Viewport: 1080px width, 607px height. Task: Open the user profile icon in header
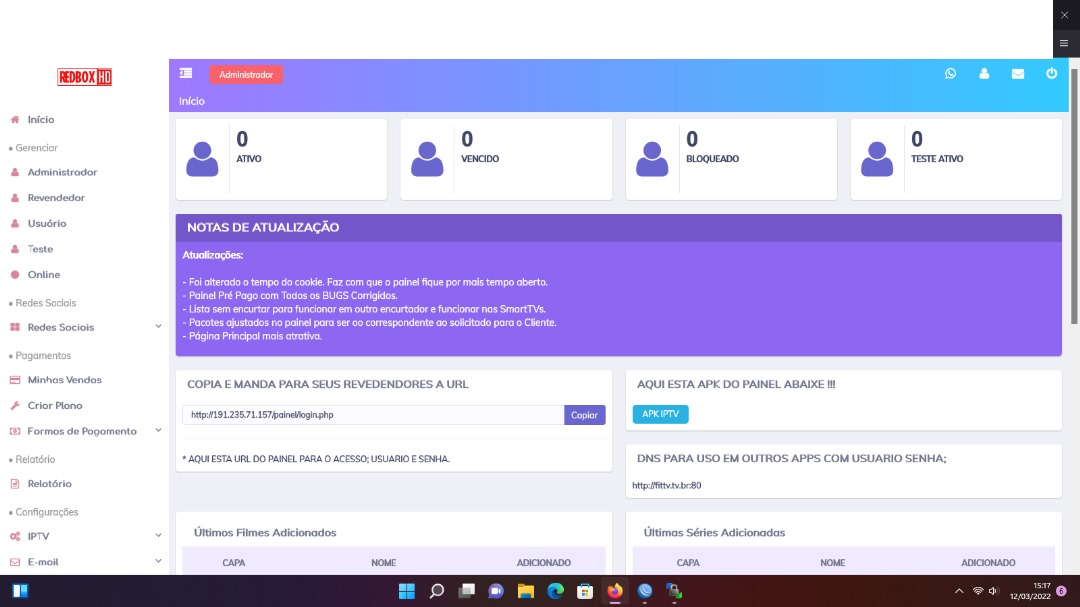pos(984,73)
